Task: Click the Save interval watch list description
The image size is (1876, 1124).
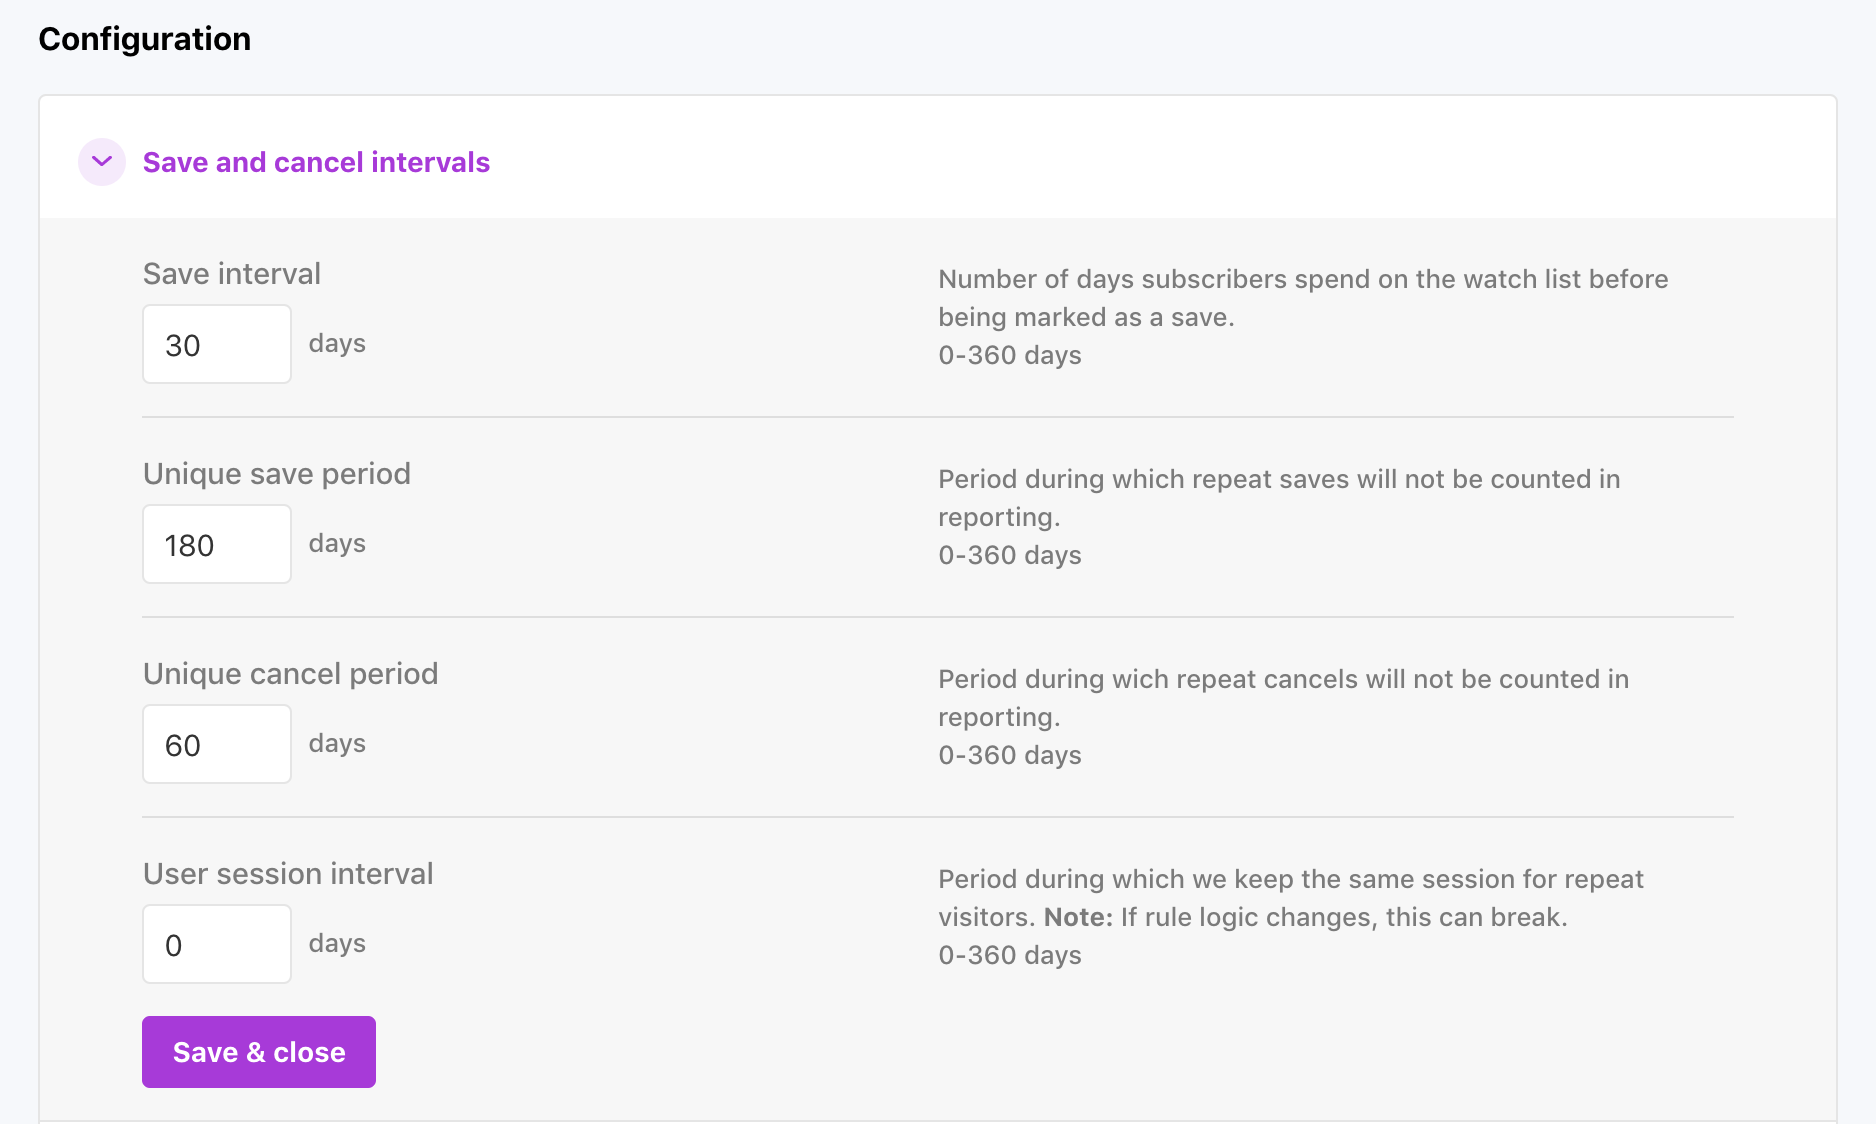Action: [x=1303, y=298]
